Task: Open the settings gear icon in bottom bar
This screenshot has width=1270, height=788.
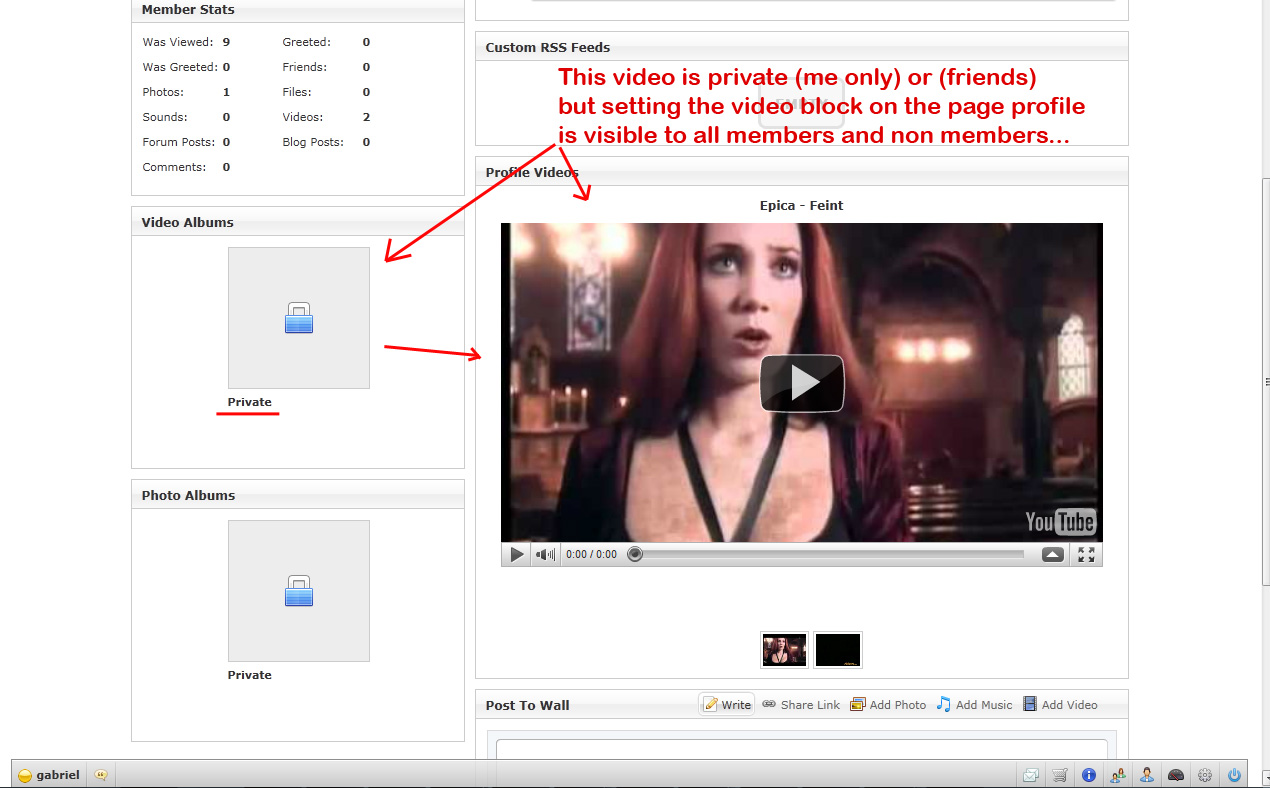Action: [x=1205, y=775]
